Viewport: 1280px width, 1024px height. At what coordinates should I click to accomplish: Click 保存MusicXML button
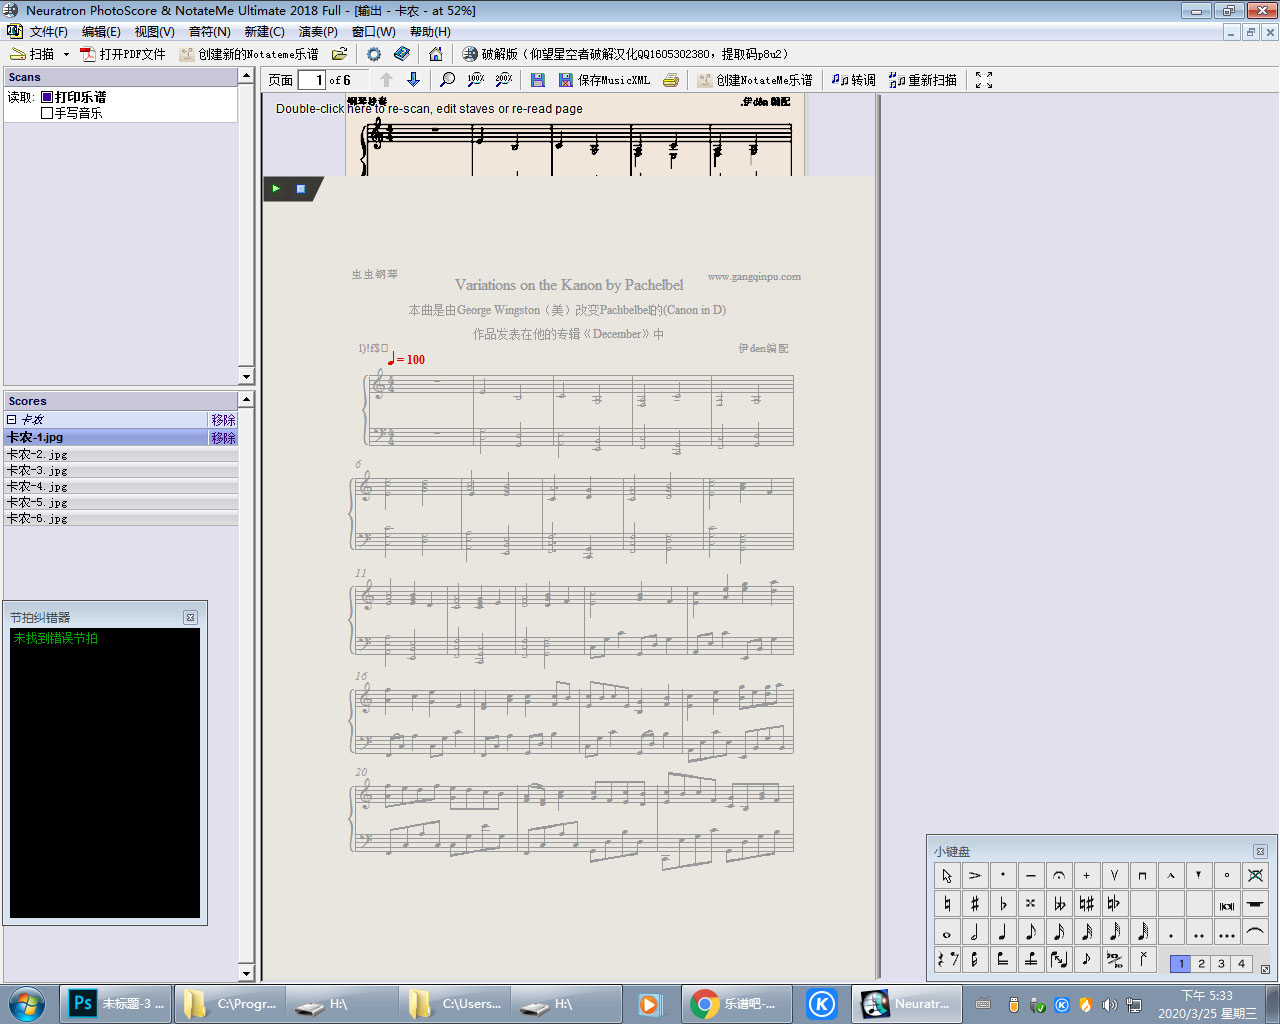tap(604, 80)
